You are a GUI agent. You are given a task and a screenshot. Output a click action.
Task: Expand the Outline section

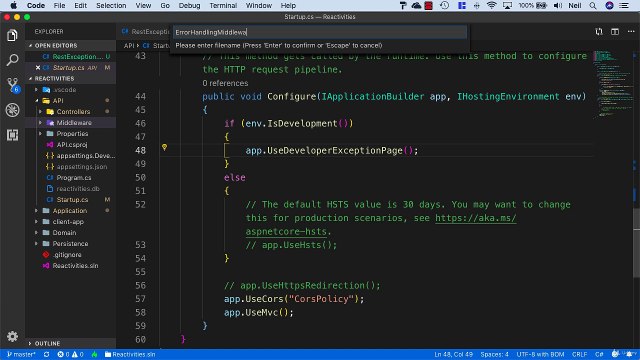coord(70,343)
